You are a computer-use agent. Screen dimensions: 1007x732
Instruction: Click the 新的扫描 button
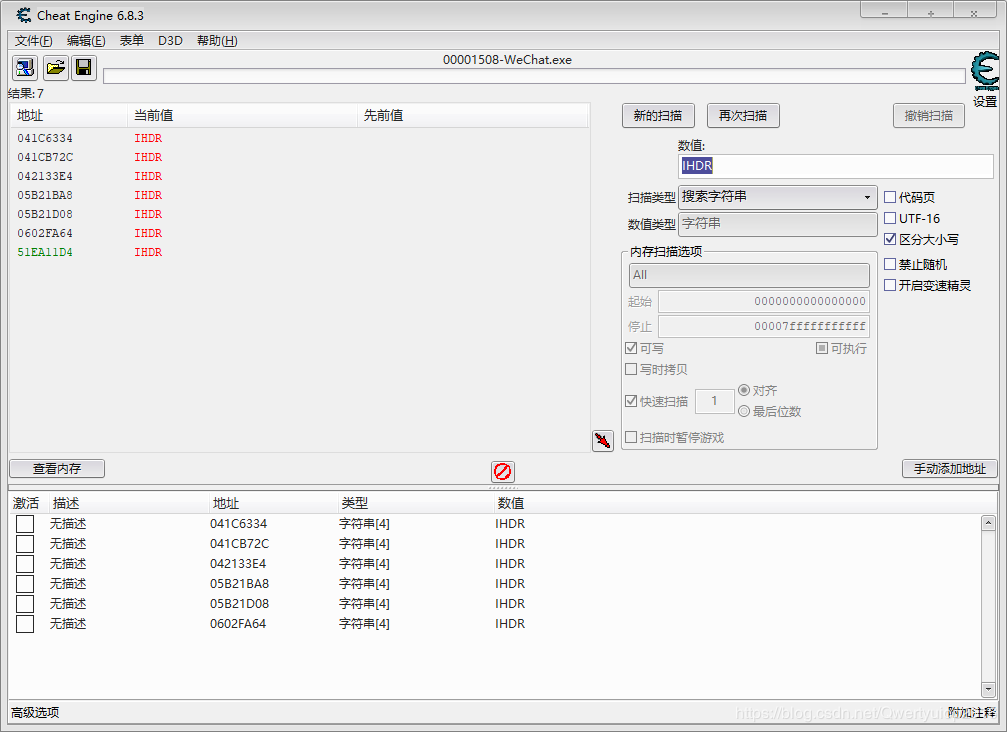[658, 116]
